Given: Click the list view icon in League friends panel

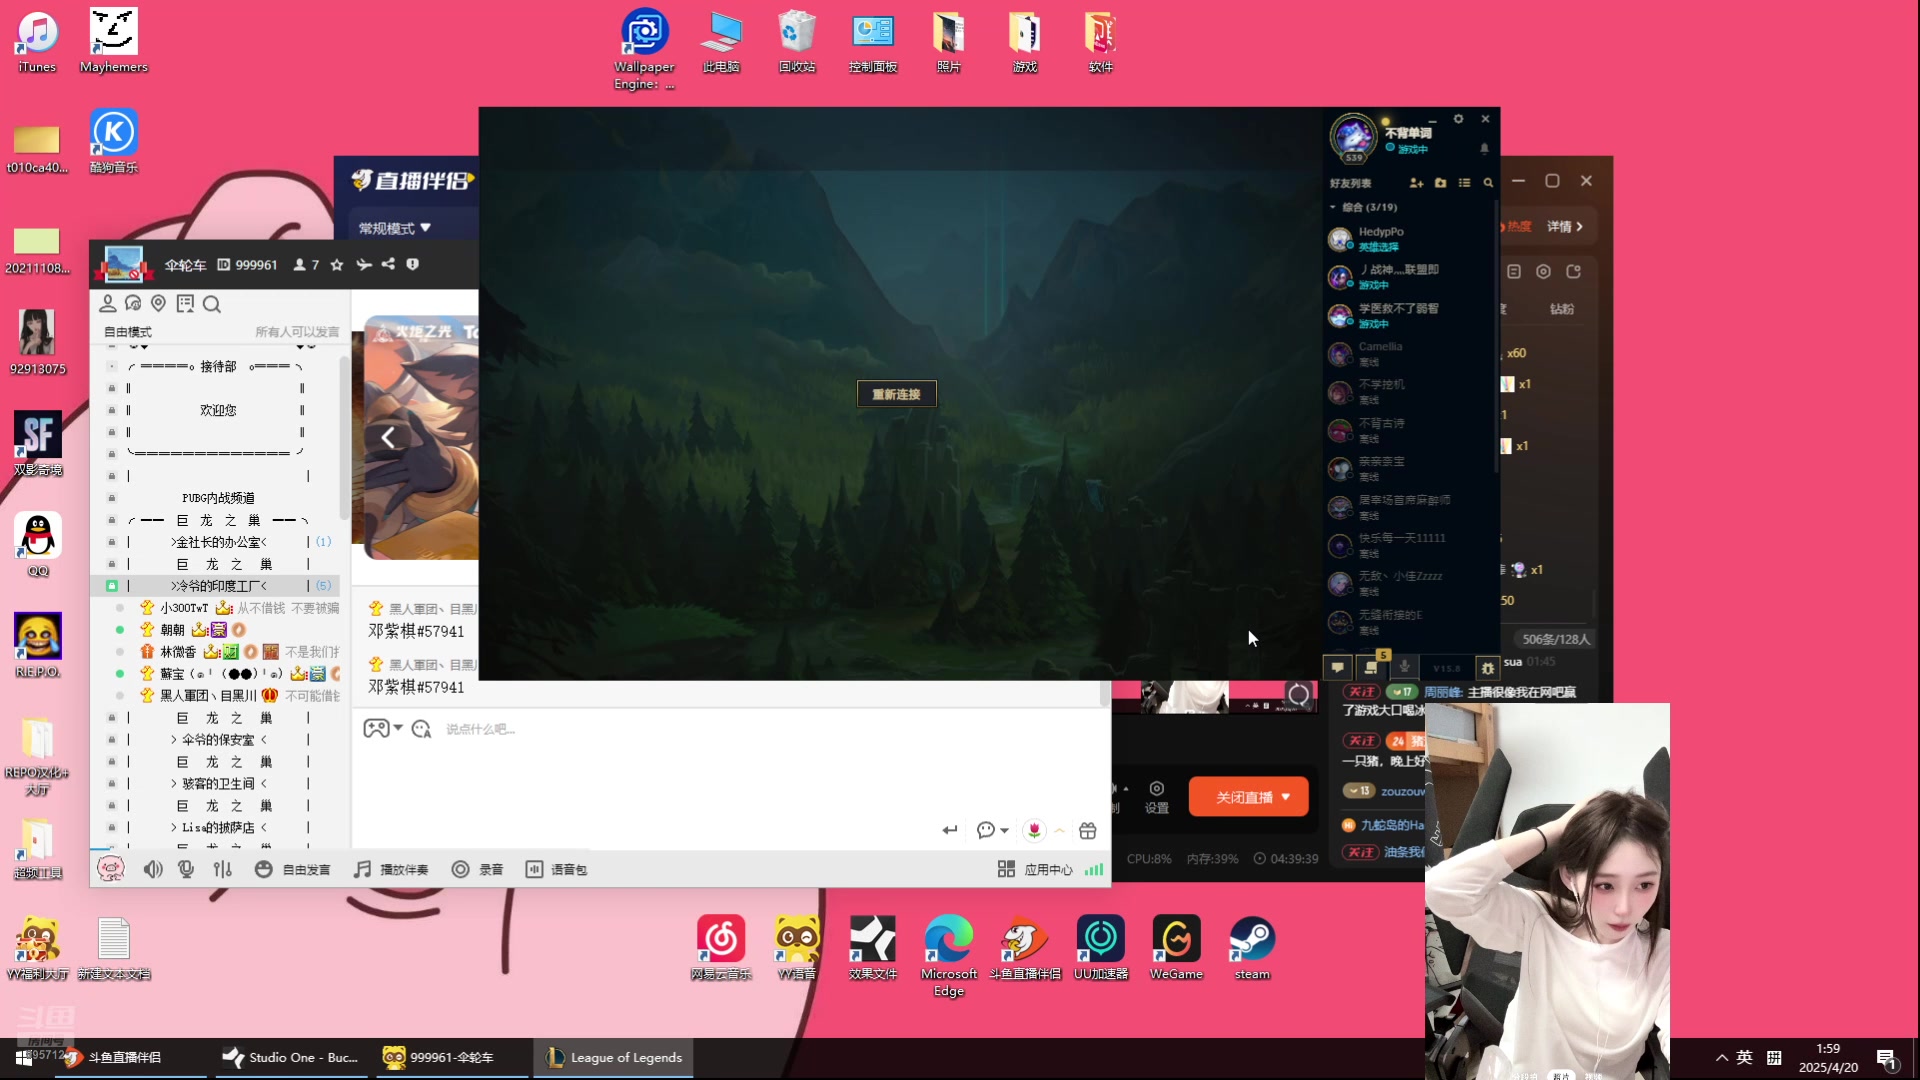Looking at the screenshot, I should [1464, 183].
